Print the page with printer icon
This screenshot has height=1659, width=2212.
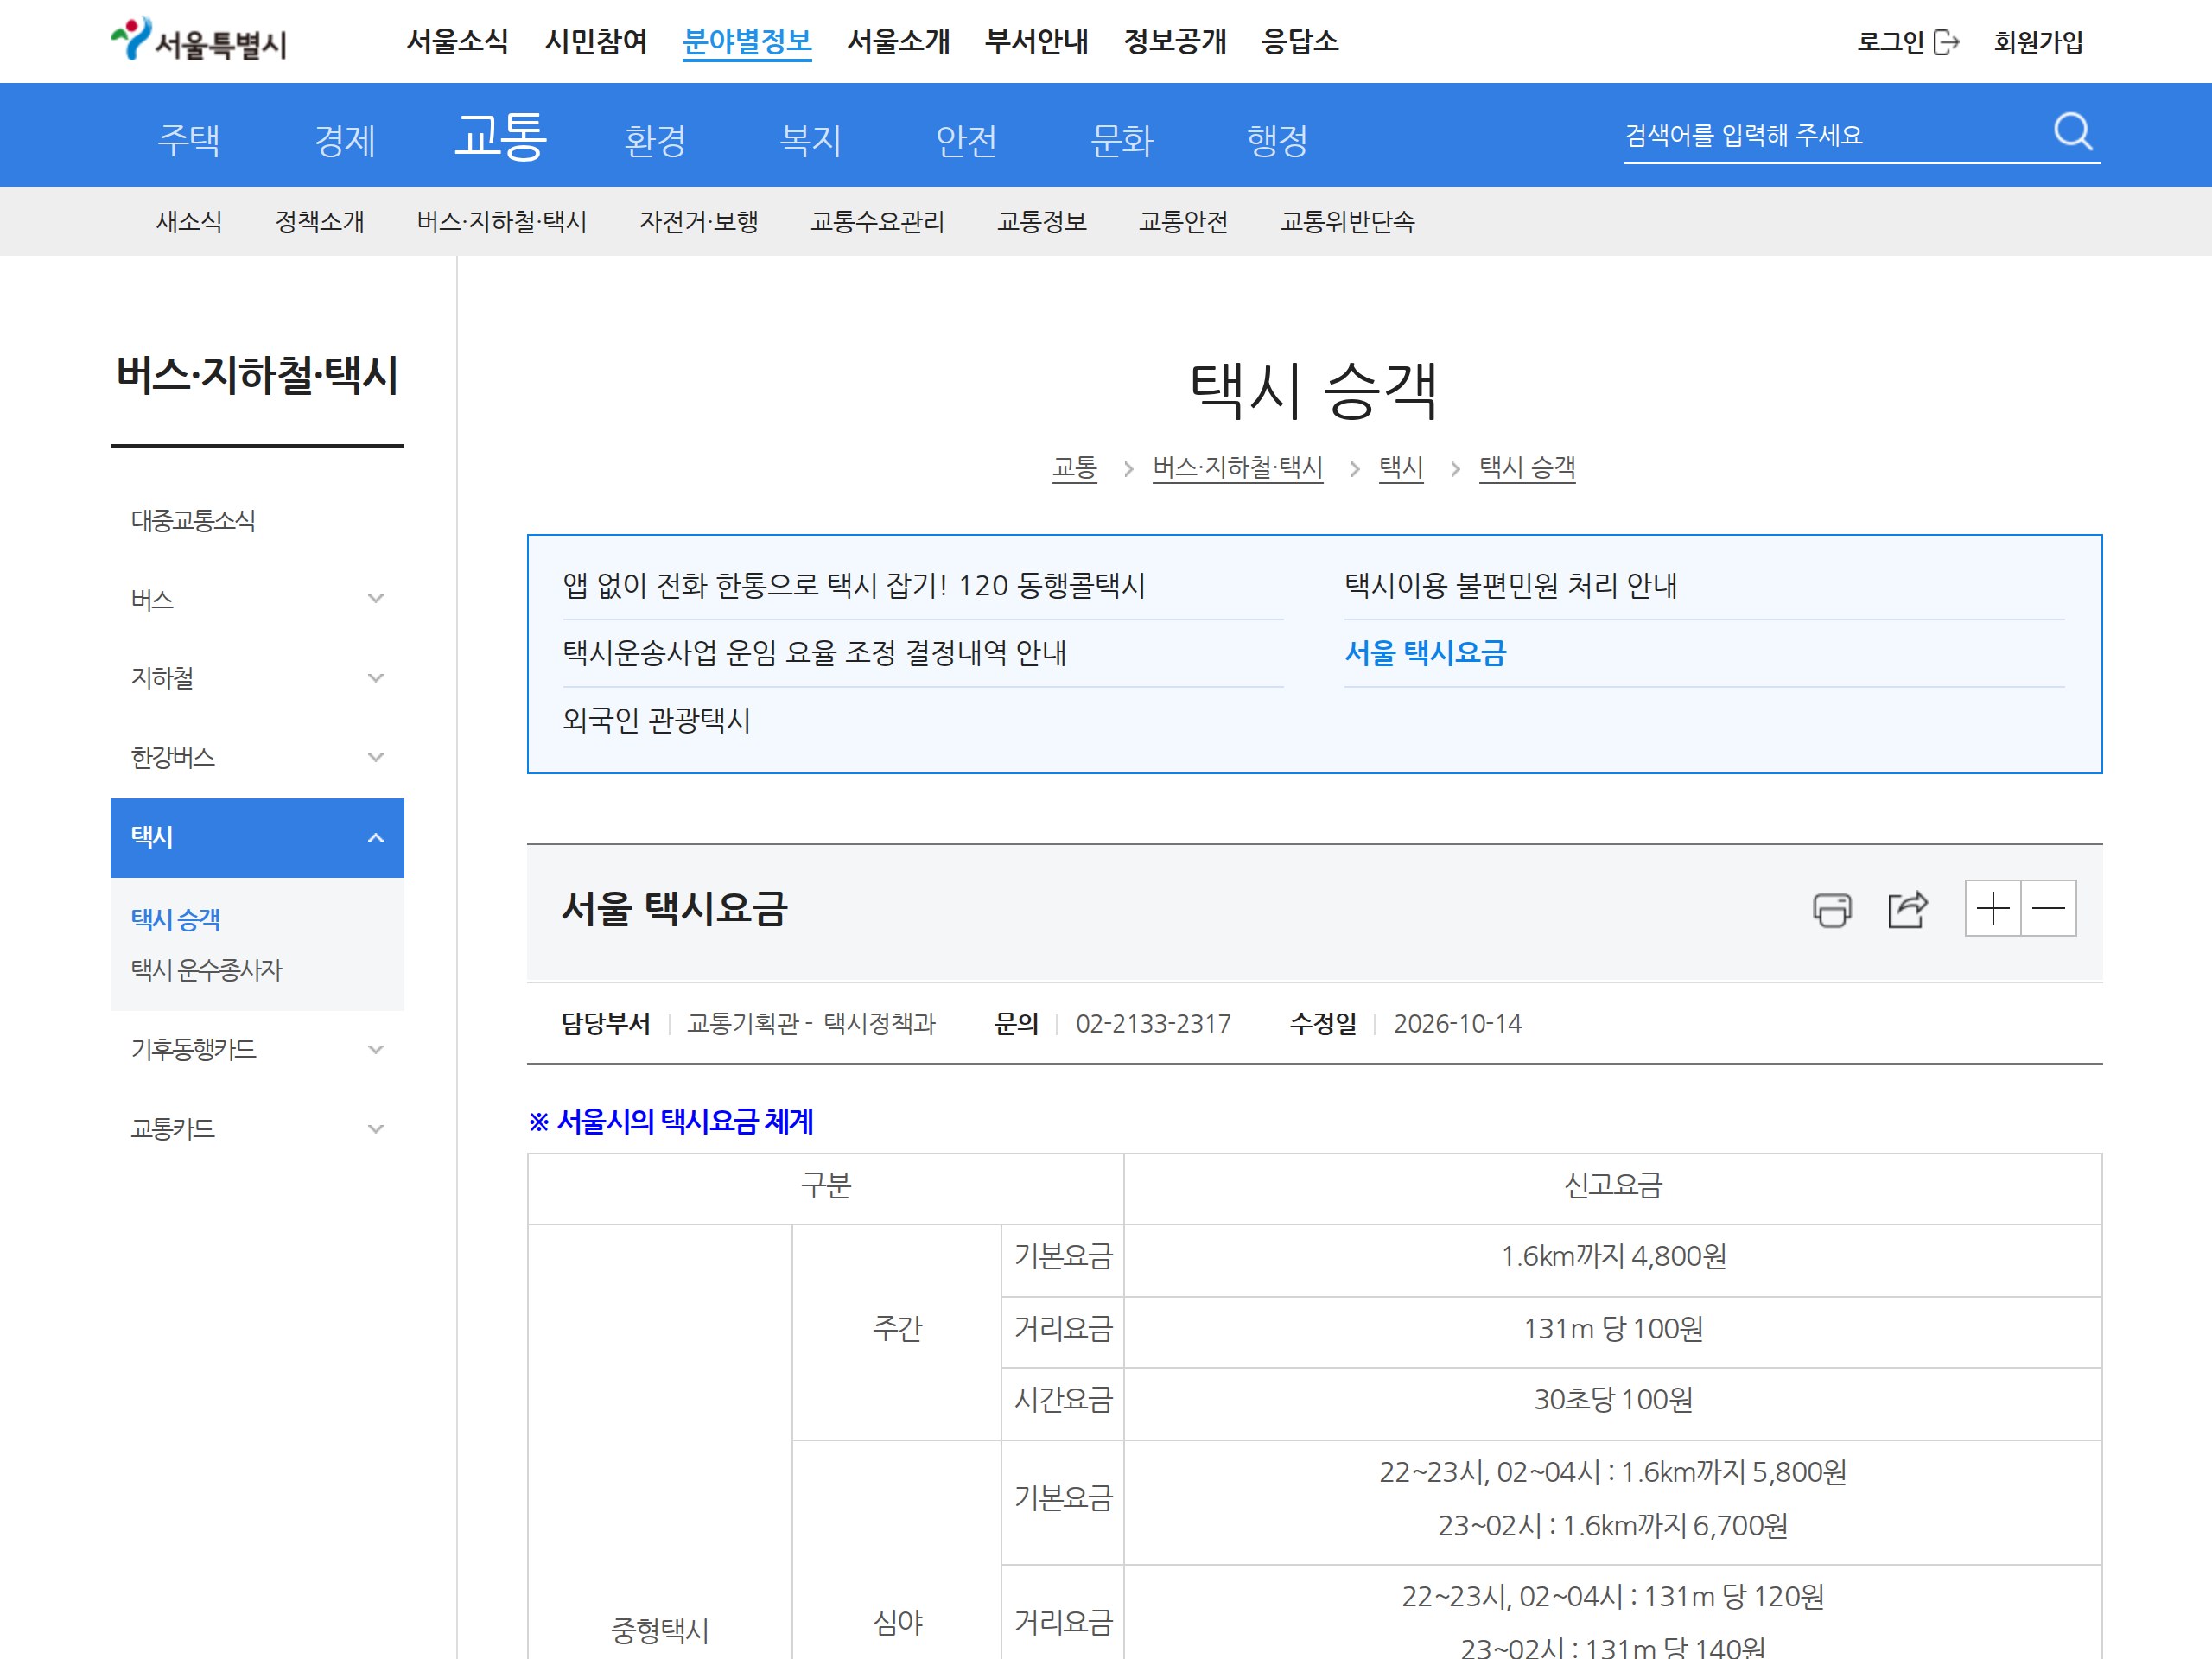coord(1831,909)
